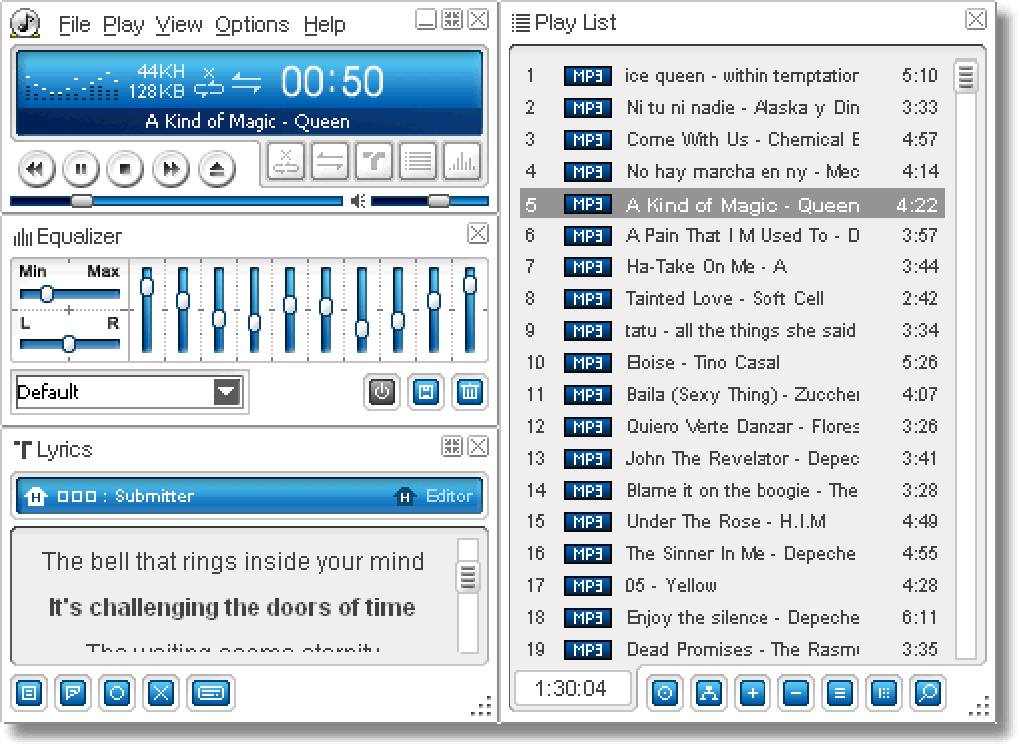Delete equalizer preset with trash icon

point(470,392)
